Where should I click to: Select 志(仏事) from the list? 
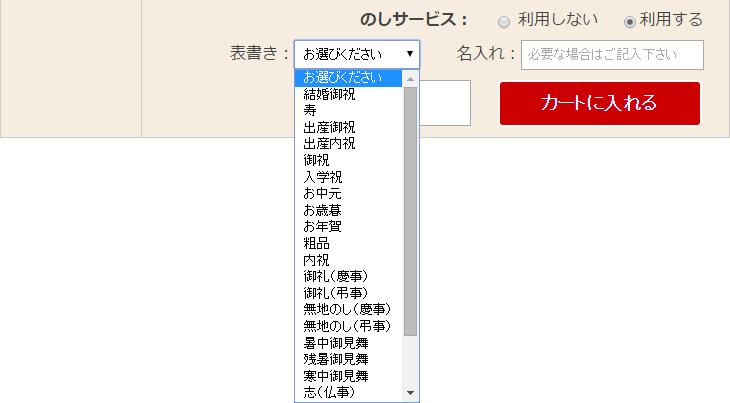(x=348, y=392)
